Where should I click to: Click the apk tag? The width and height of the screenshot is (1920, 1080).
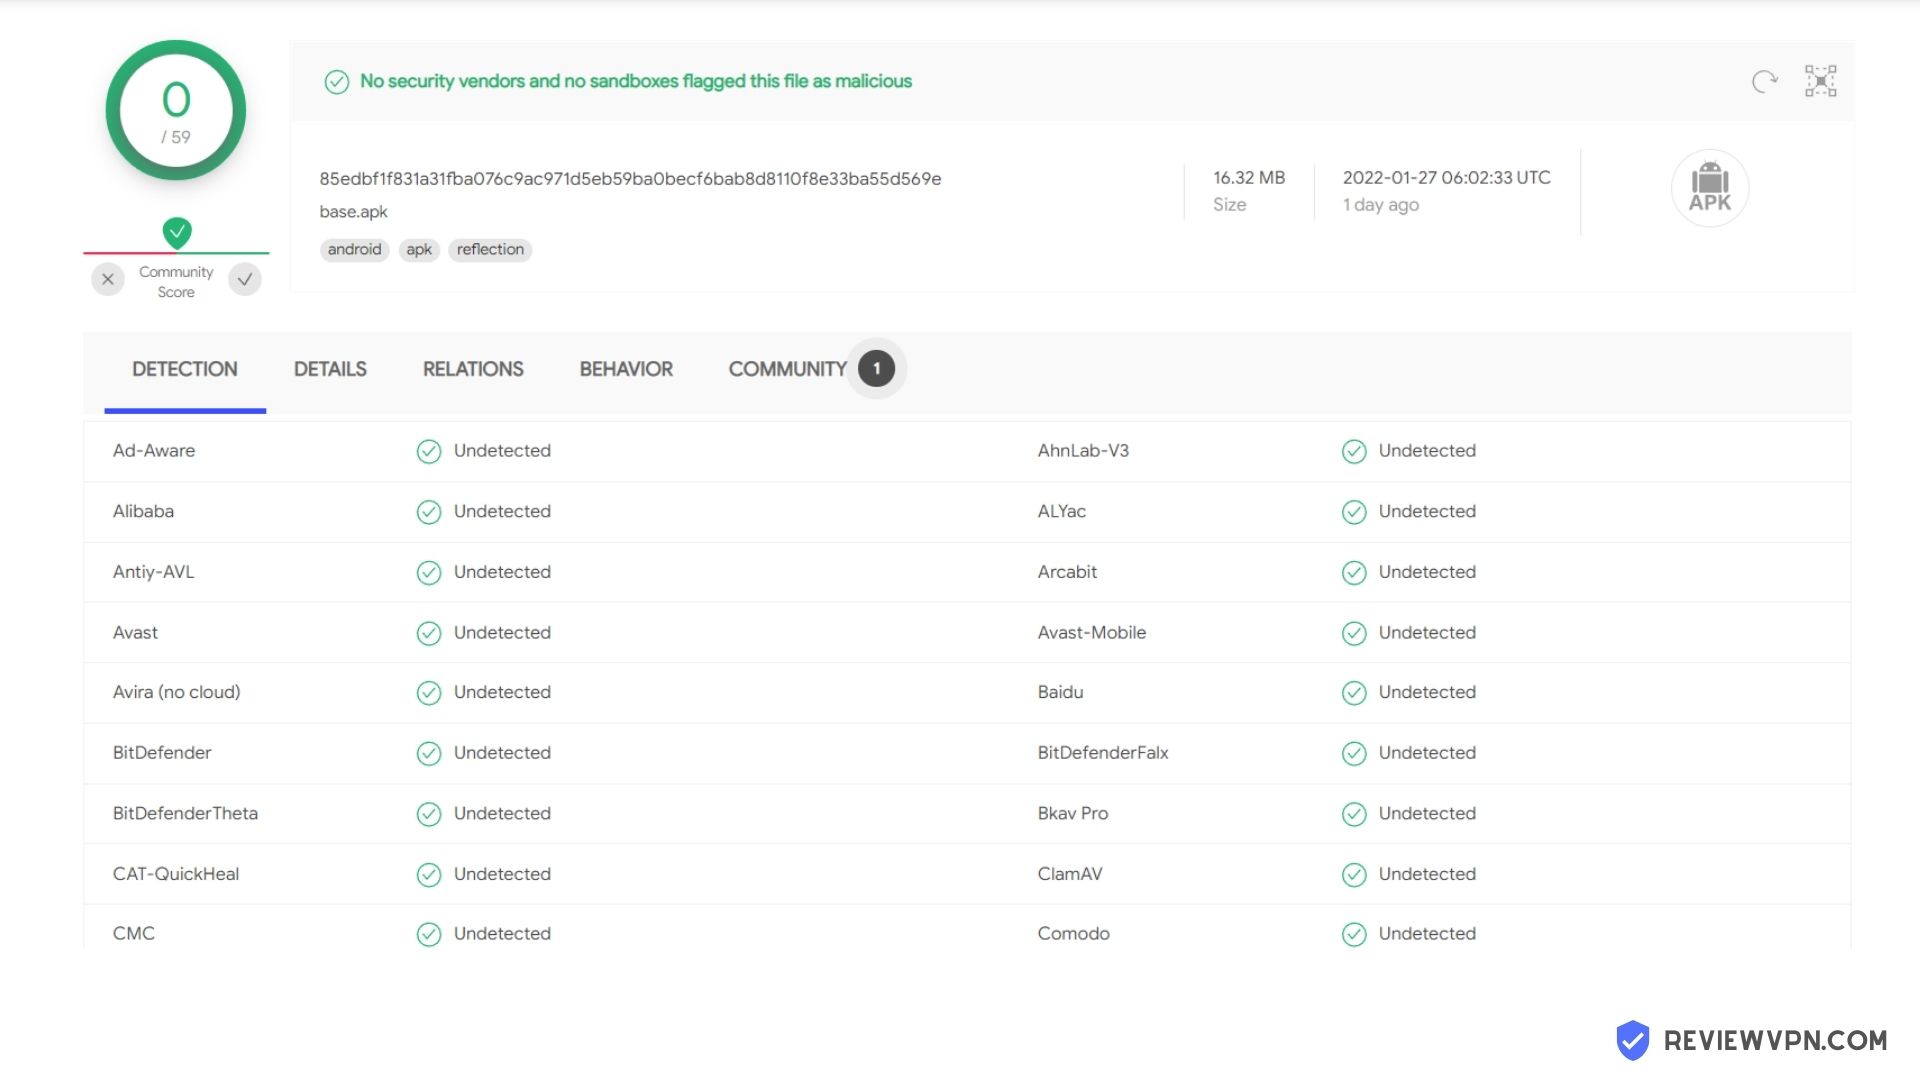click(x=419, y=250)
